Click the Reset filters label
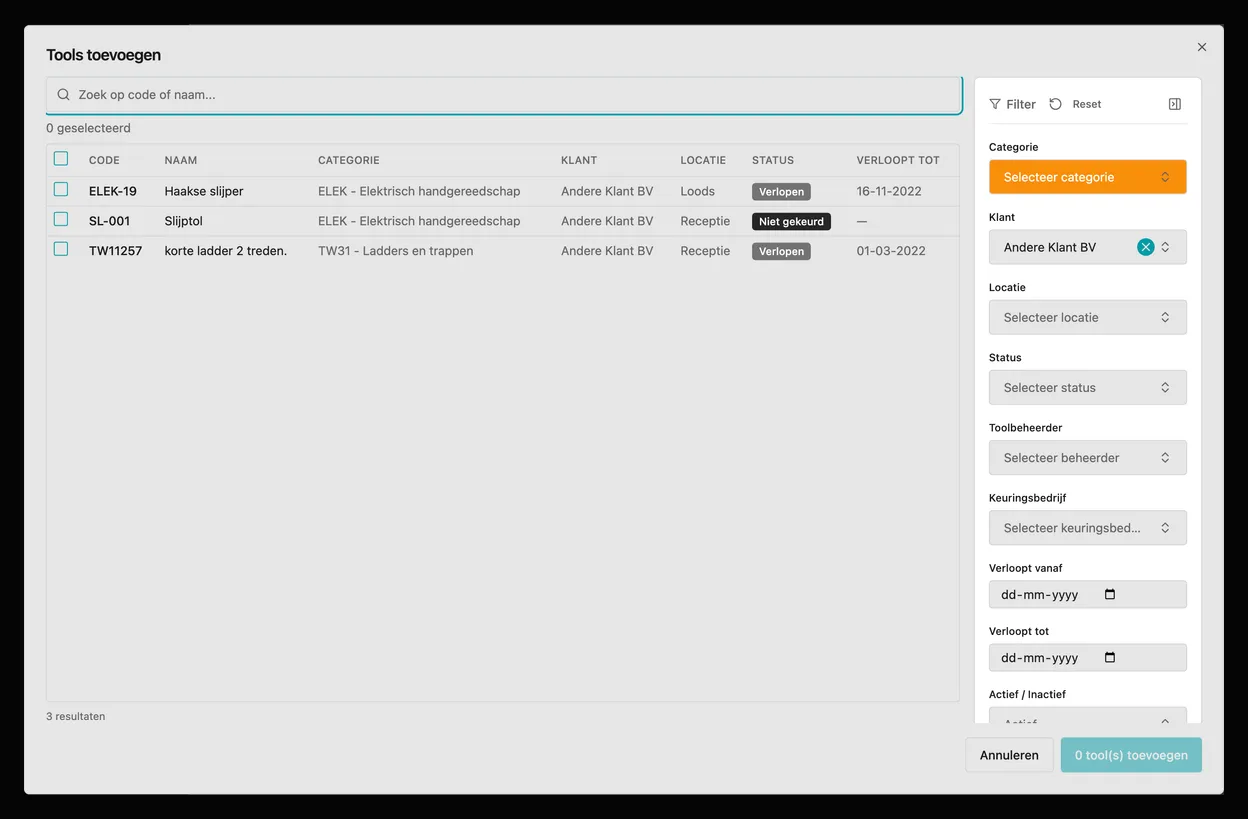 pyautogui.click(x=1087, y=104)
